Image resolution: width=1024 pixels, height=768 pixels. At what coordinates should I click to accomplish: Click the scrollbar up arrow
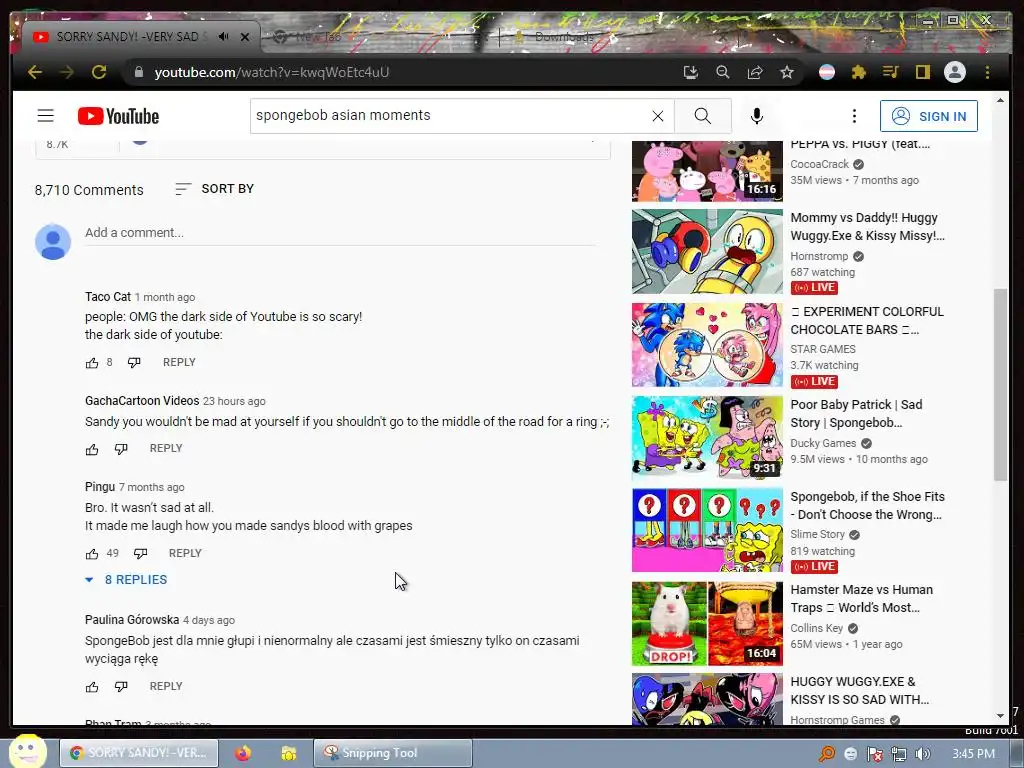pyautogui.click(x=1000, y=101)
